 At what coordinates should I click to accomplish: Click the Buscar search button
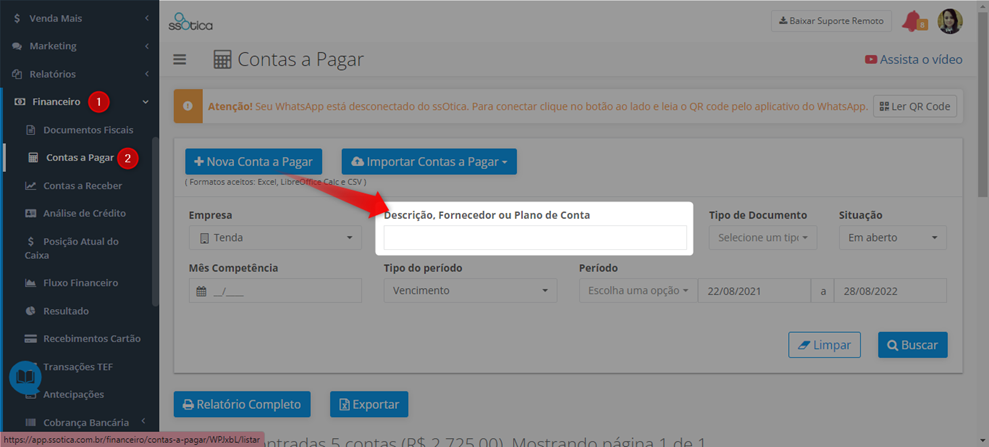pyautogui.click(x=913, y=345)
